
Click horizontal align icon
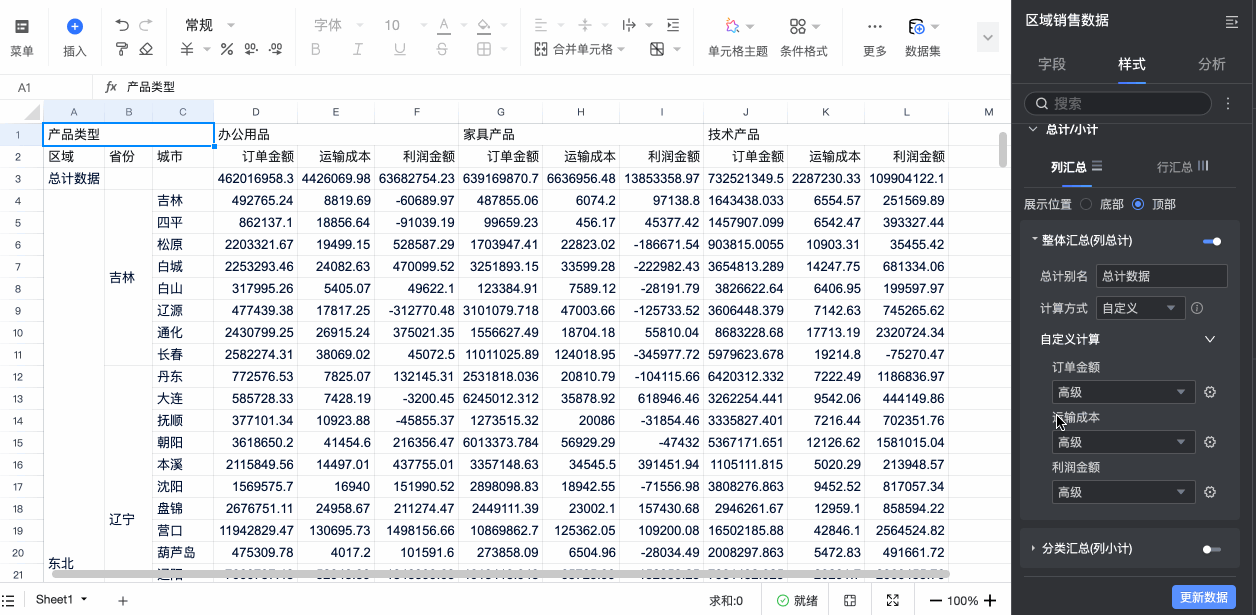[541, 25]
